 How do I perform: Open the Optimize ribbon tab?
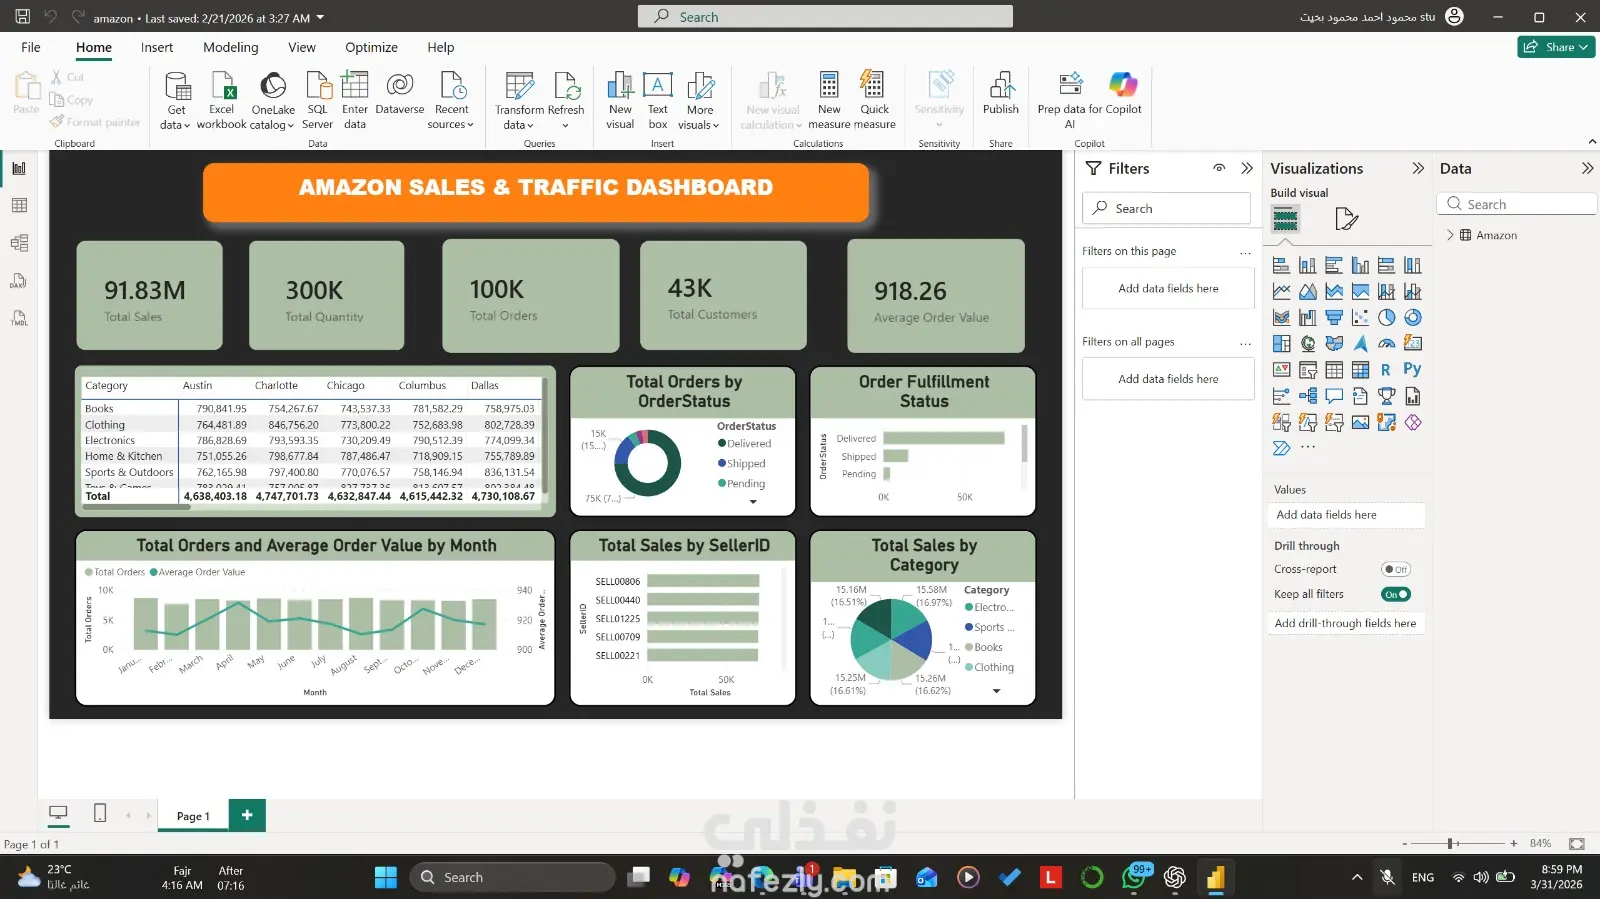[x=372, y=47]
